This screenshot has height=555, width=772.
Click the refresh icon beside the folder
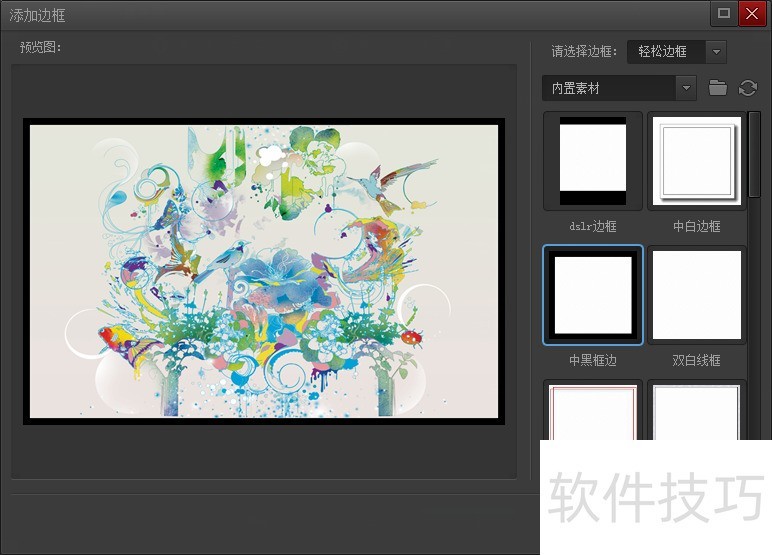747,88
